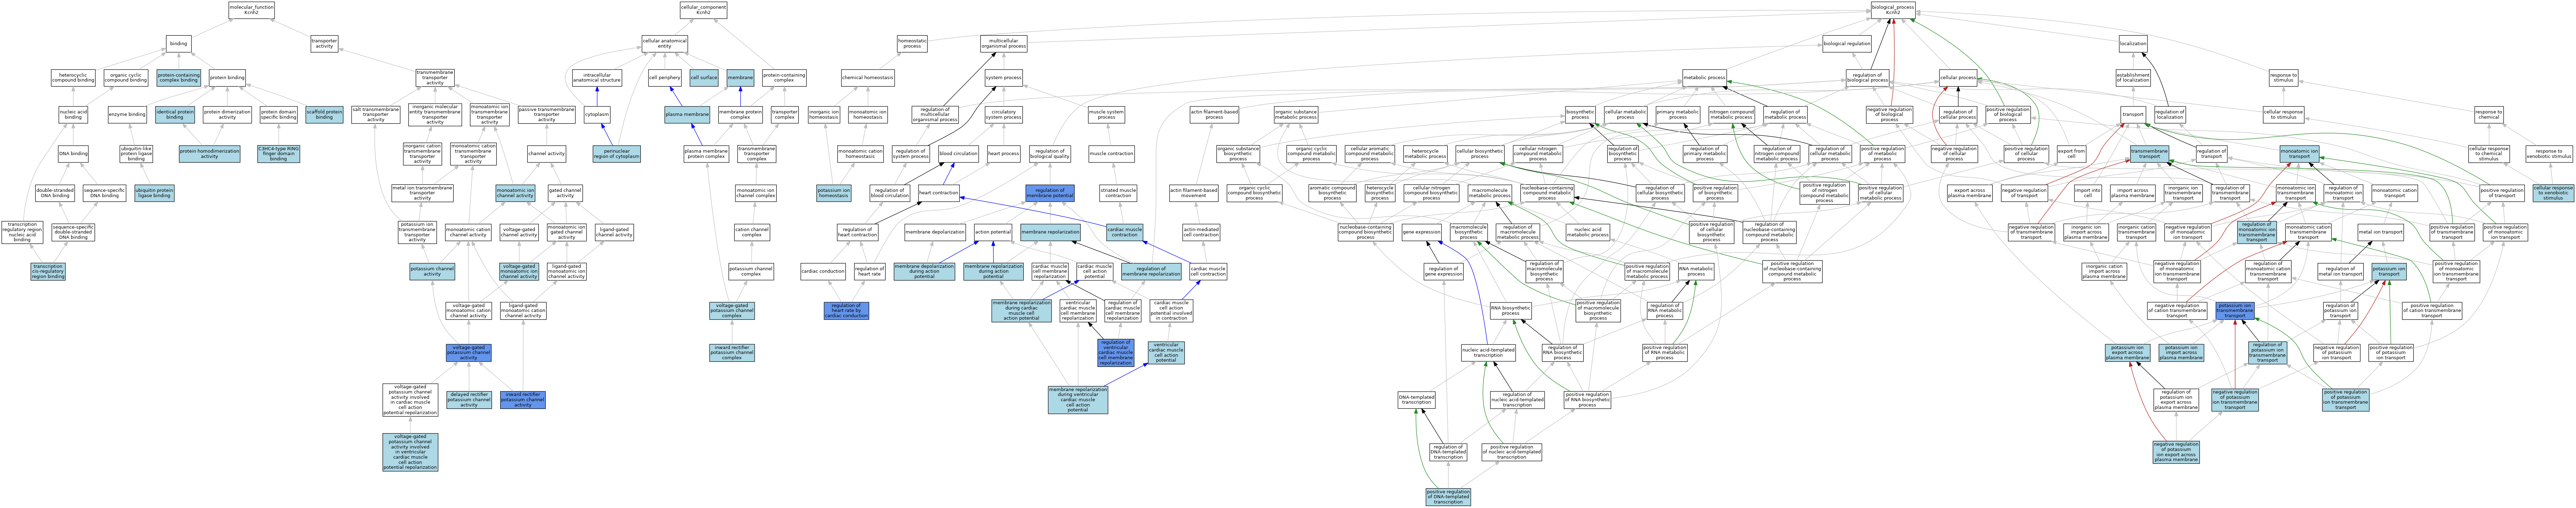This screenshot has width=2576, height=508.
Task: Click the multicellular organismal process node
Action: coord(1003,44)
